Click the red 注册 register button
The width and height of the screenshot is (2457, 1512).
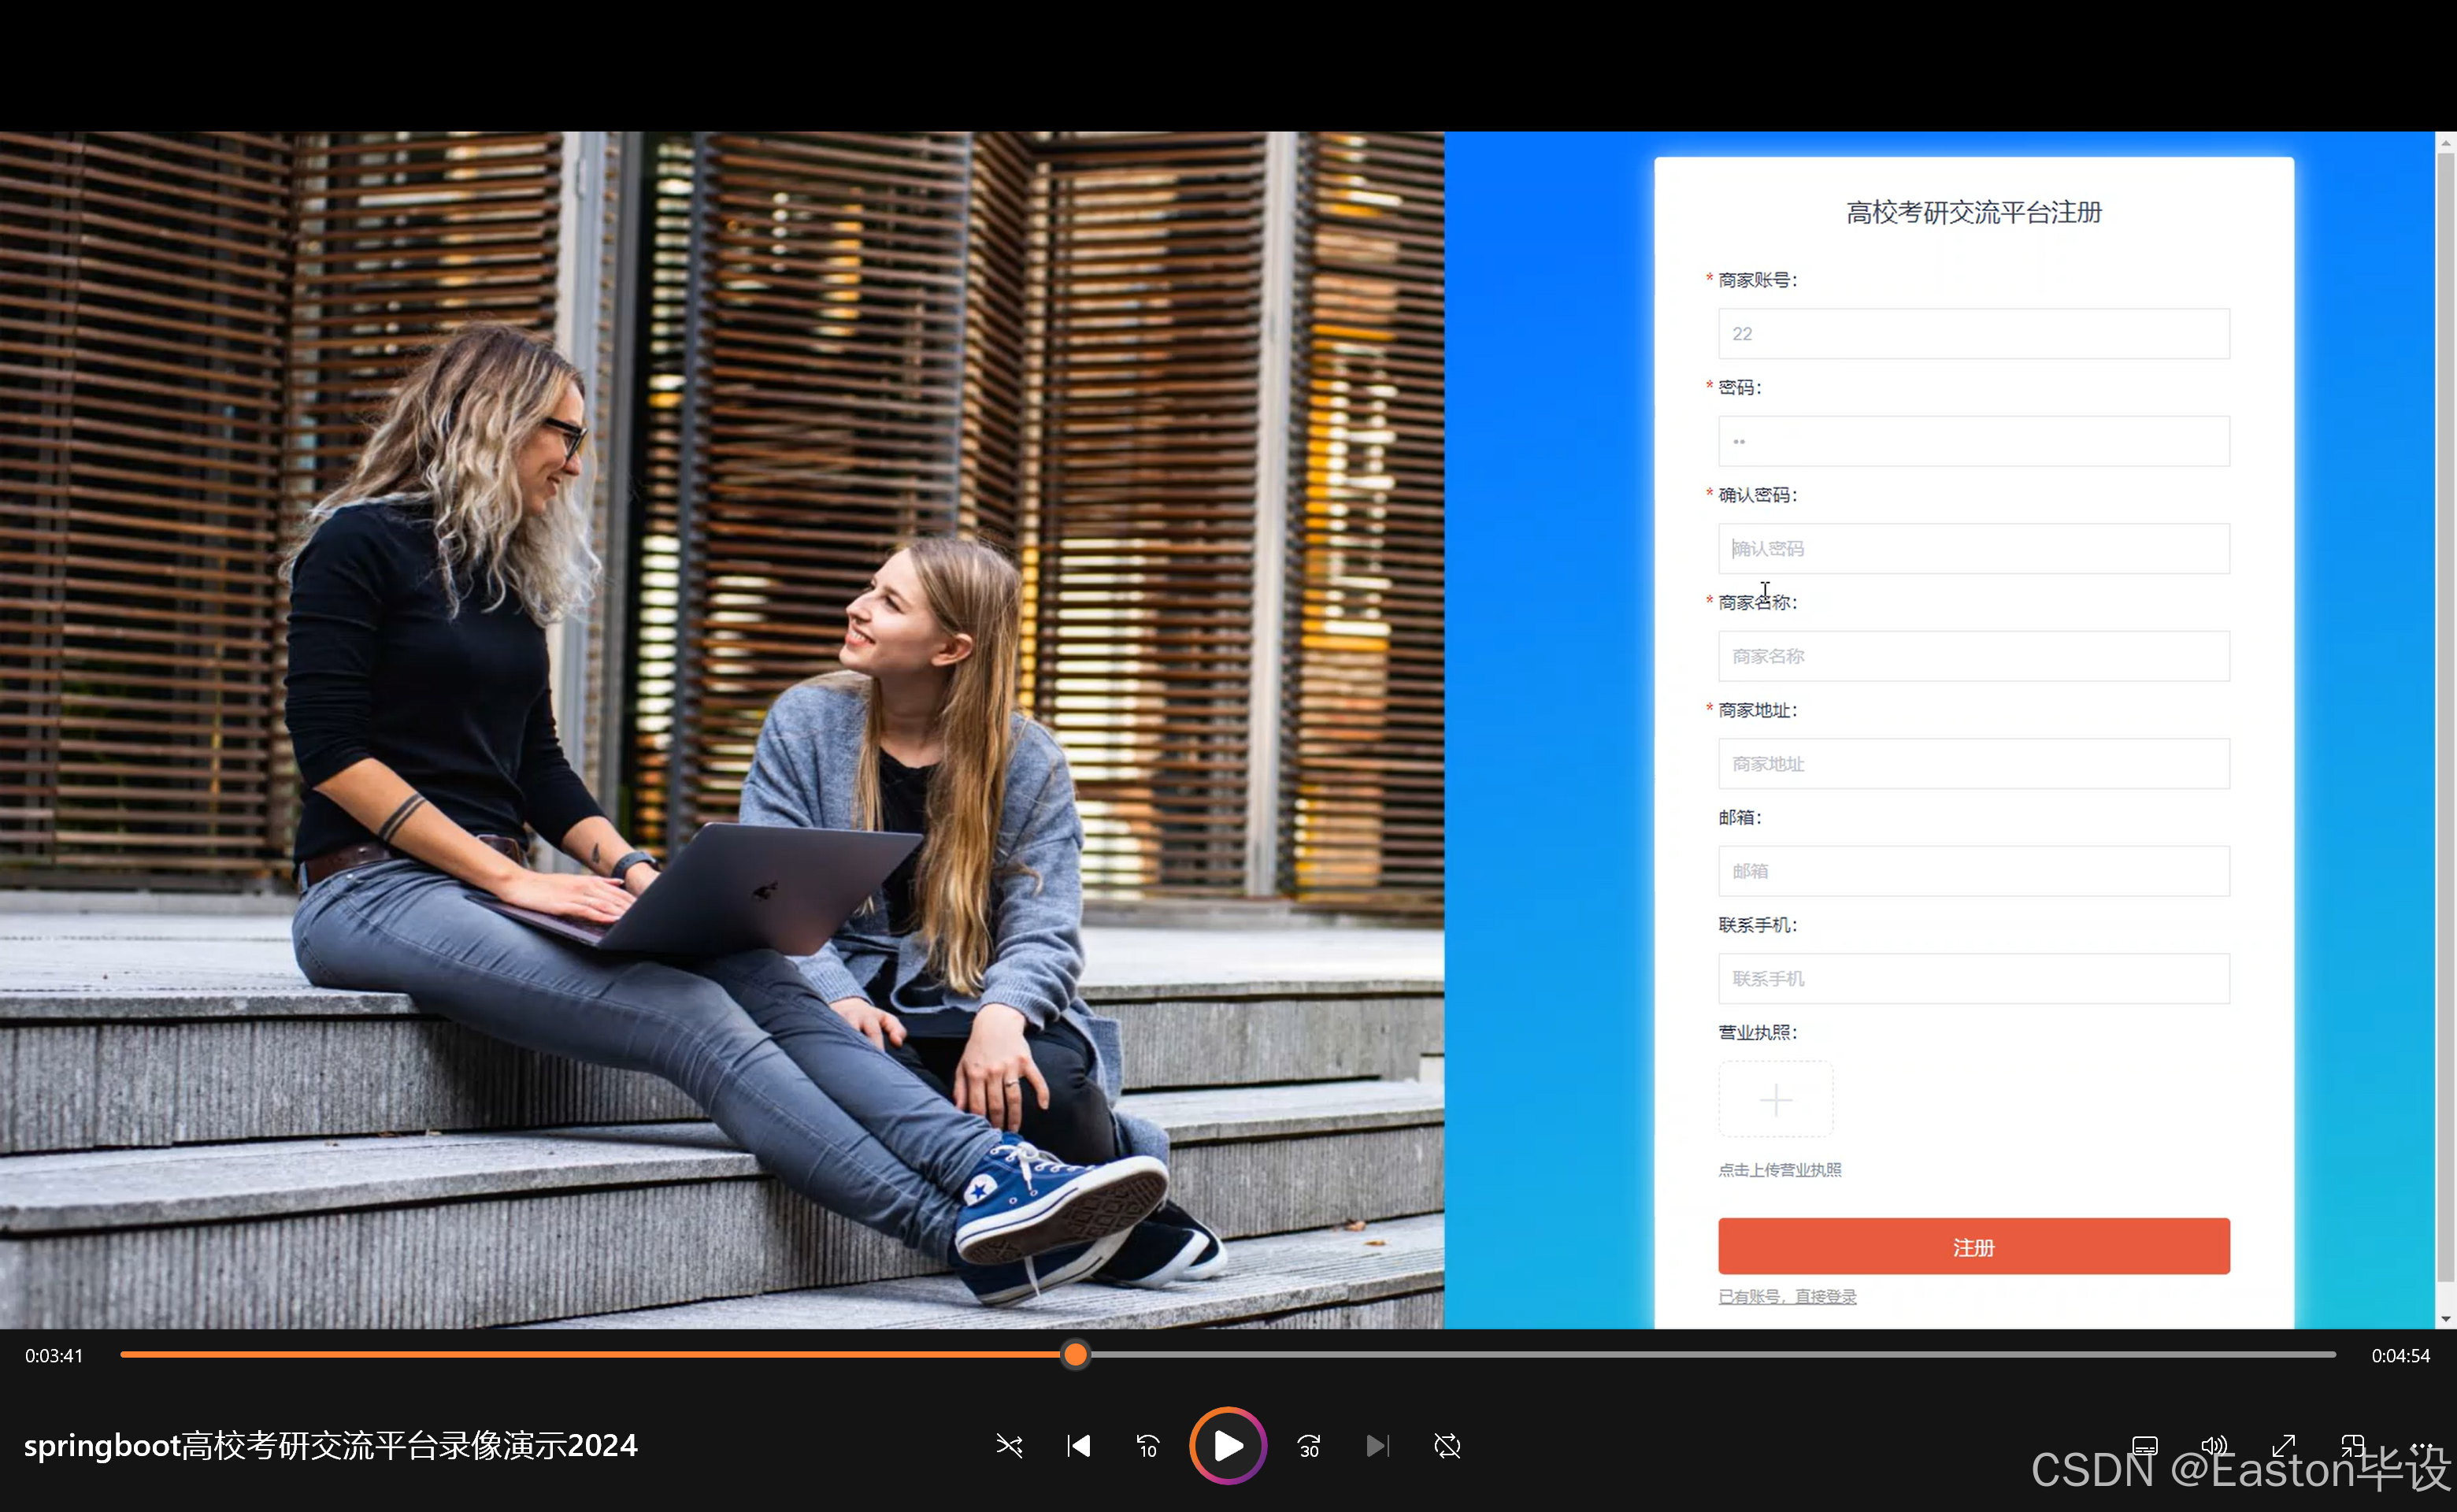1973,1247
